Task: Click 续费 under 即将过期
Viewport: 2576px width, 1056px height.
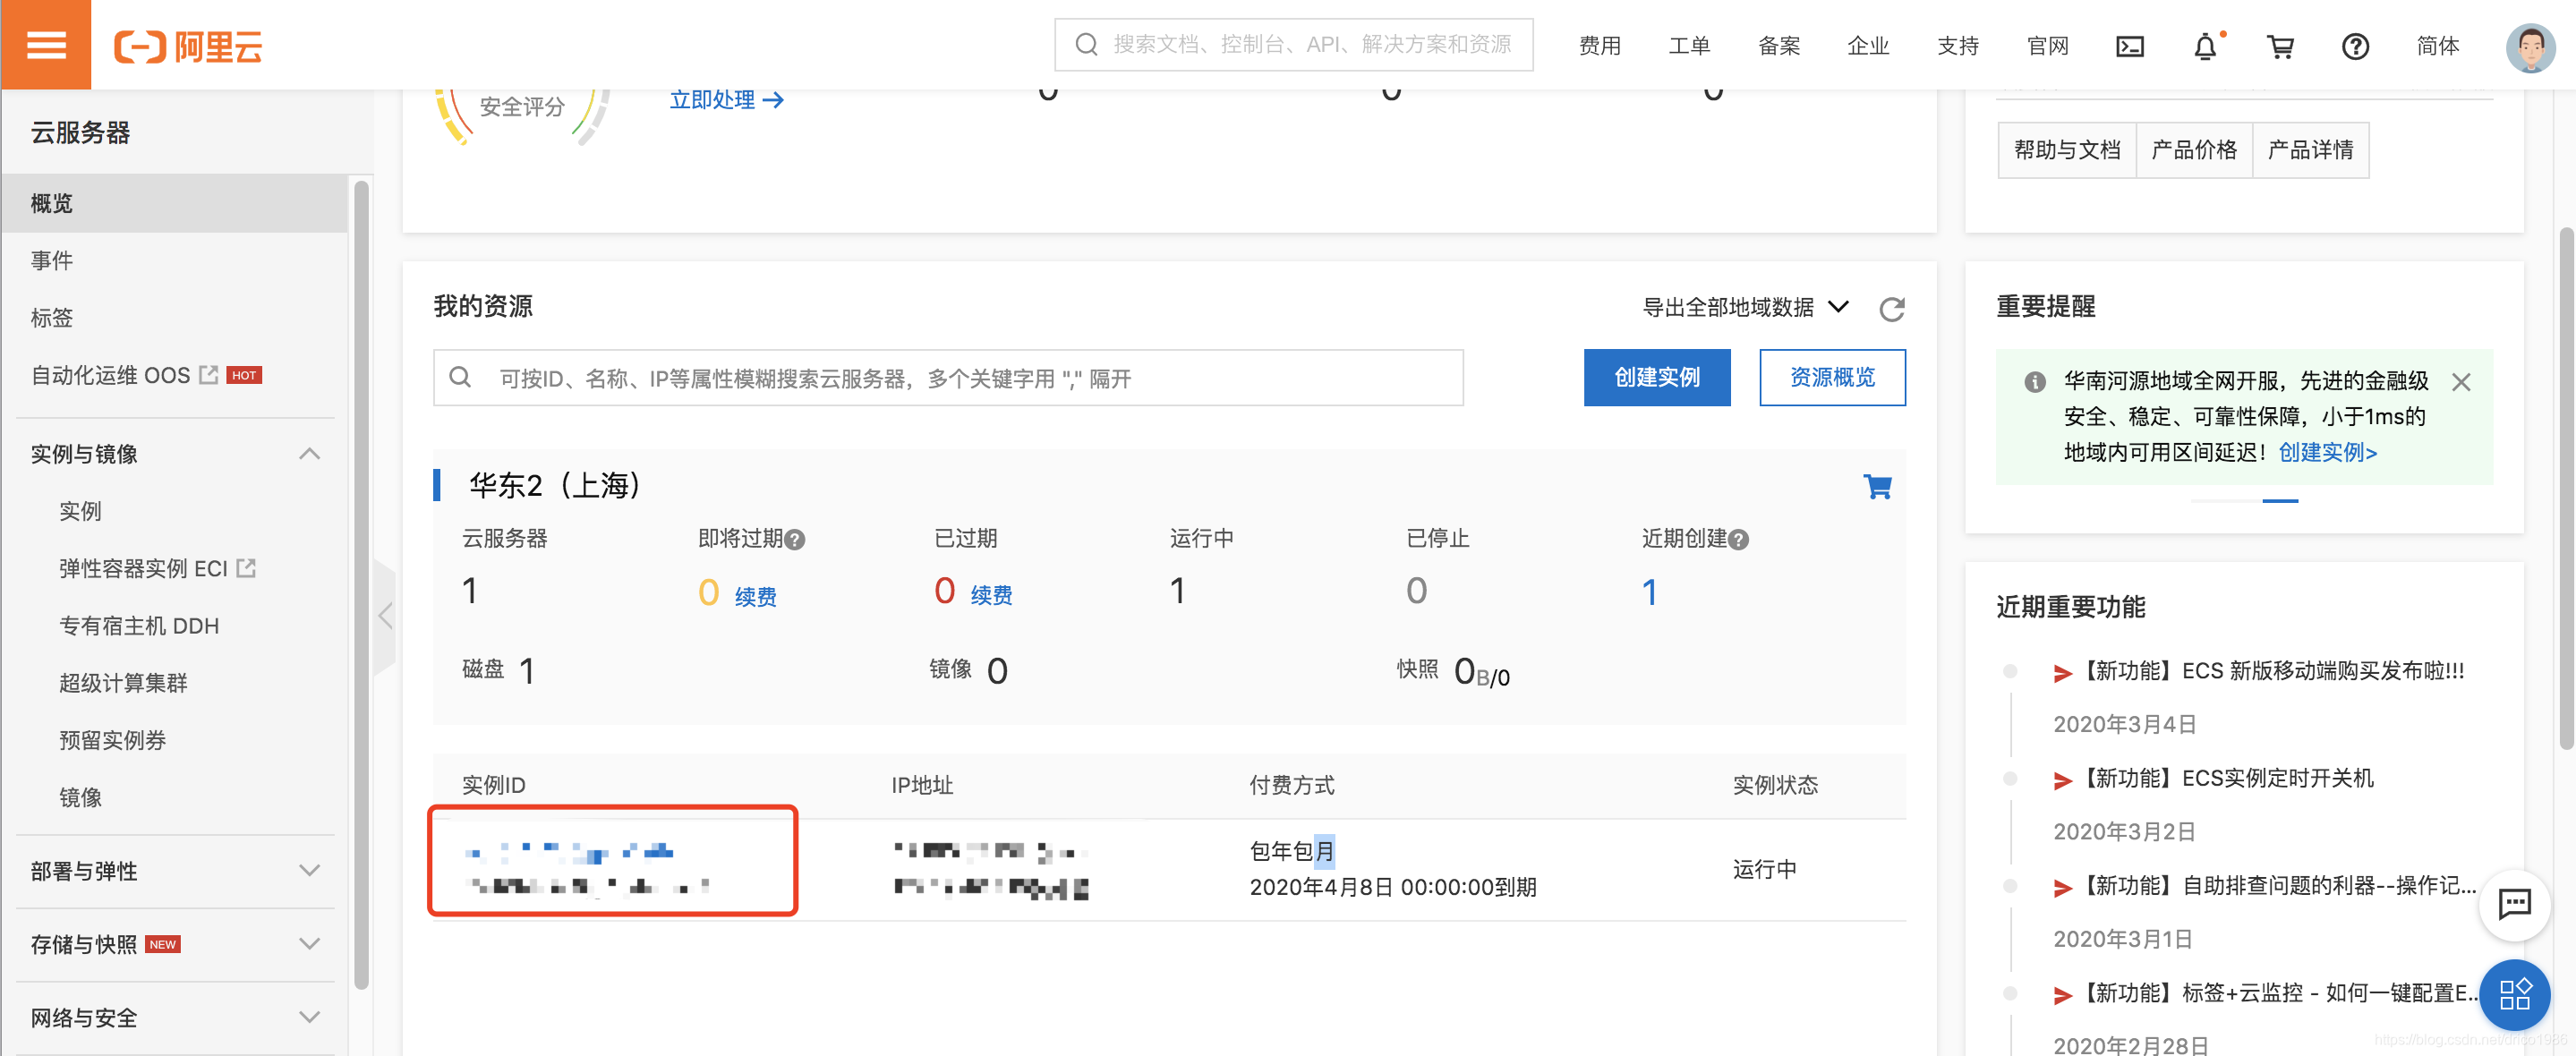Action: pyautogui.click(x=755, y=596)
